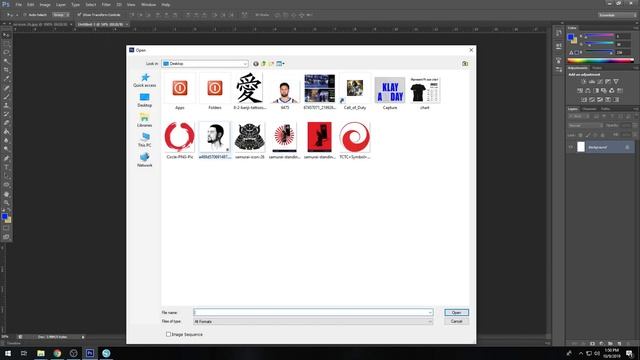The height and width of the screenshot is (360, 640).
Task: Add a Hue/Saturation adjustment
Action: [x=580, y=91]
